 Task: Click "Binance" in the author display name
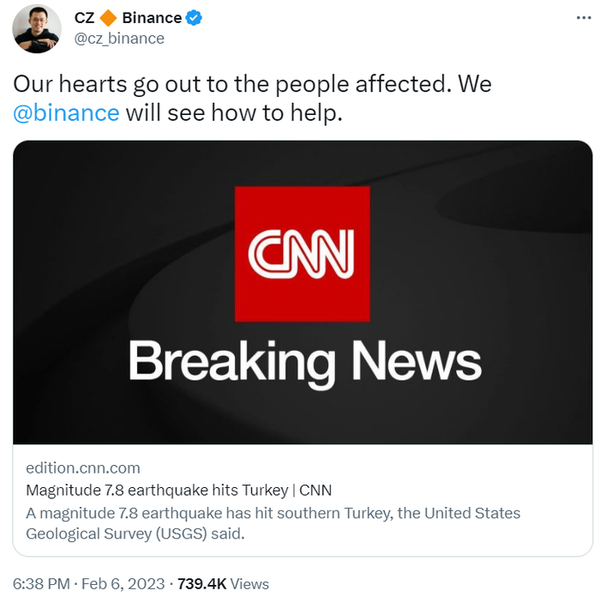[152, 18]
